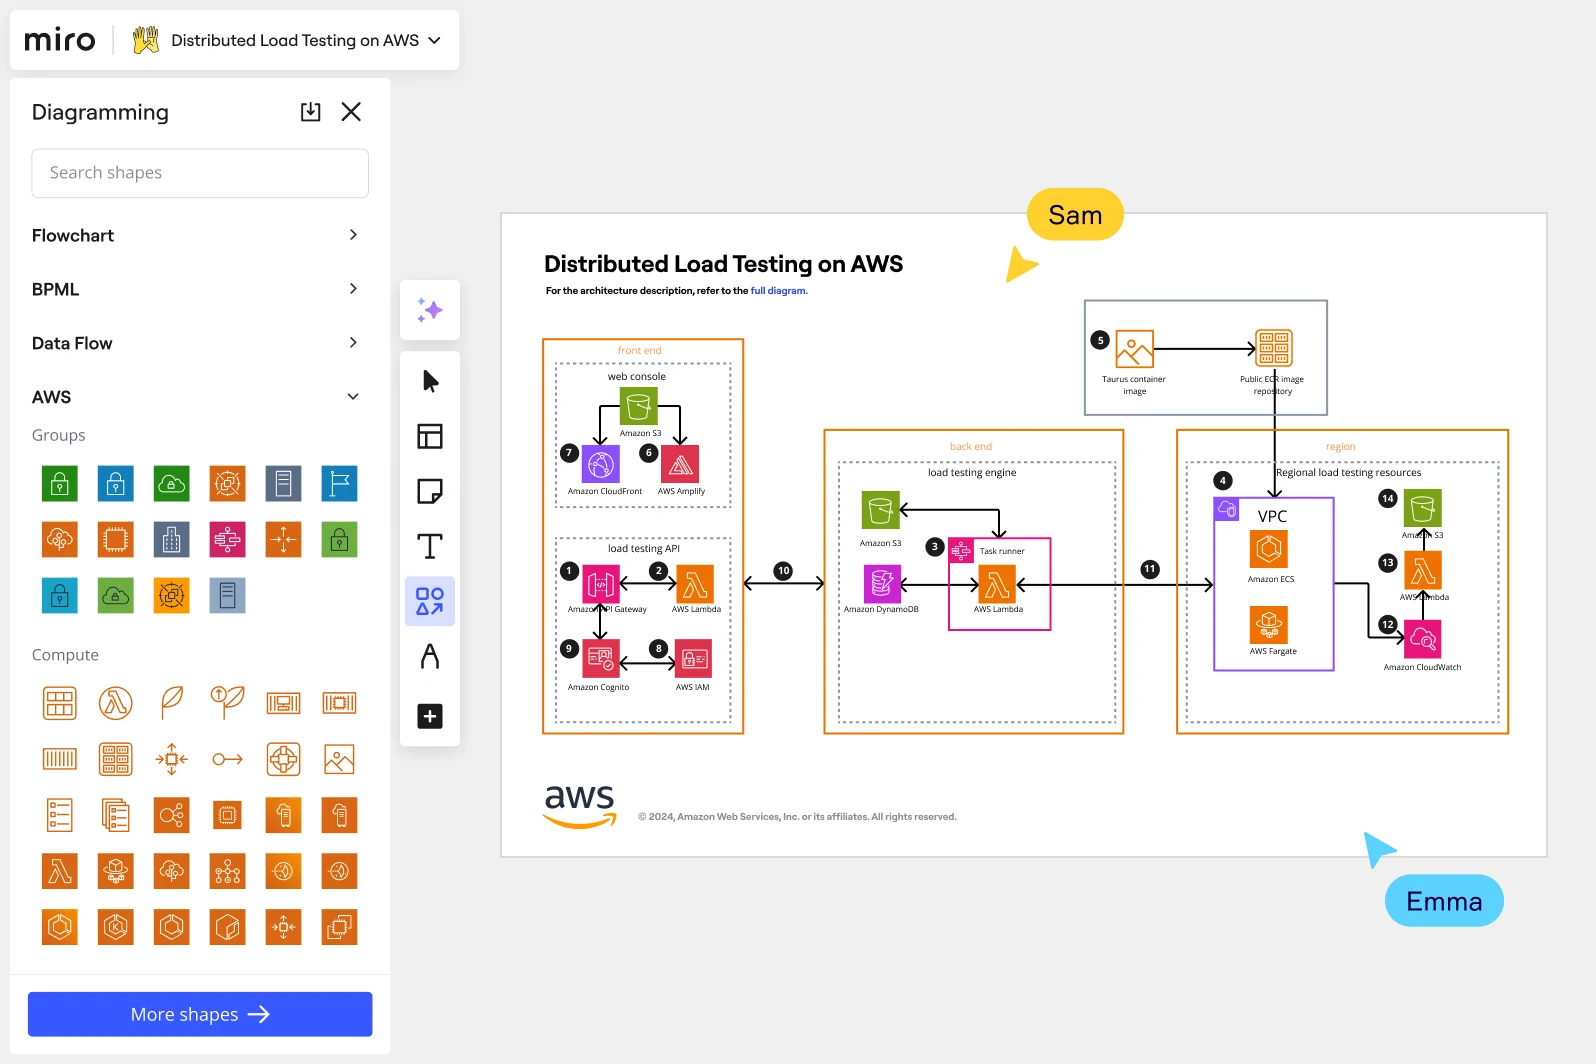The image size is (1596, 1064).
Task: Open more tools plus button
Action: coord(430,716)
